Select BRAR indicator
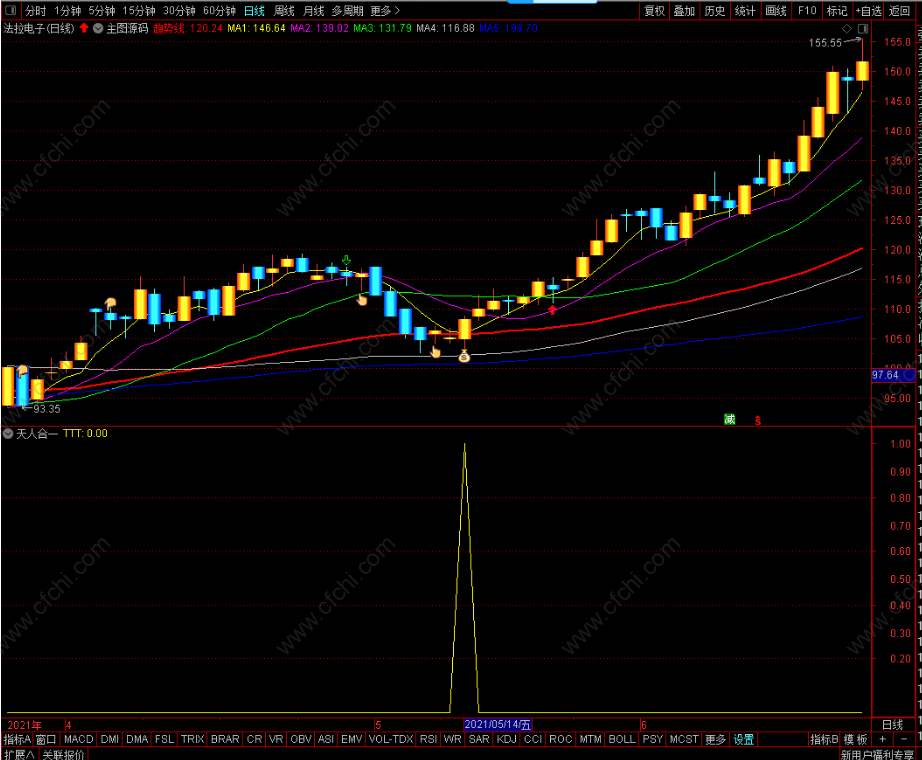922x760 pixels. 225,739
